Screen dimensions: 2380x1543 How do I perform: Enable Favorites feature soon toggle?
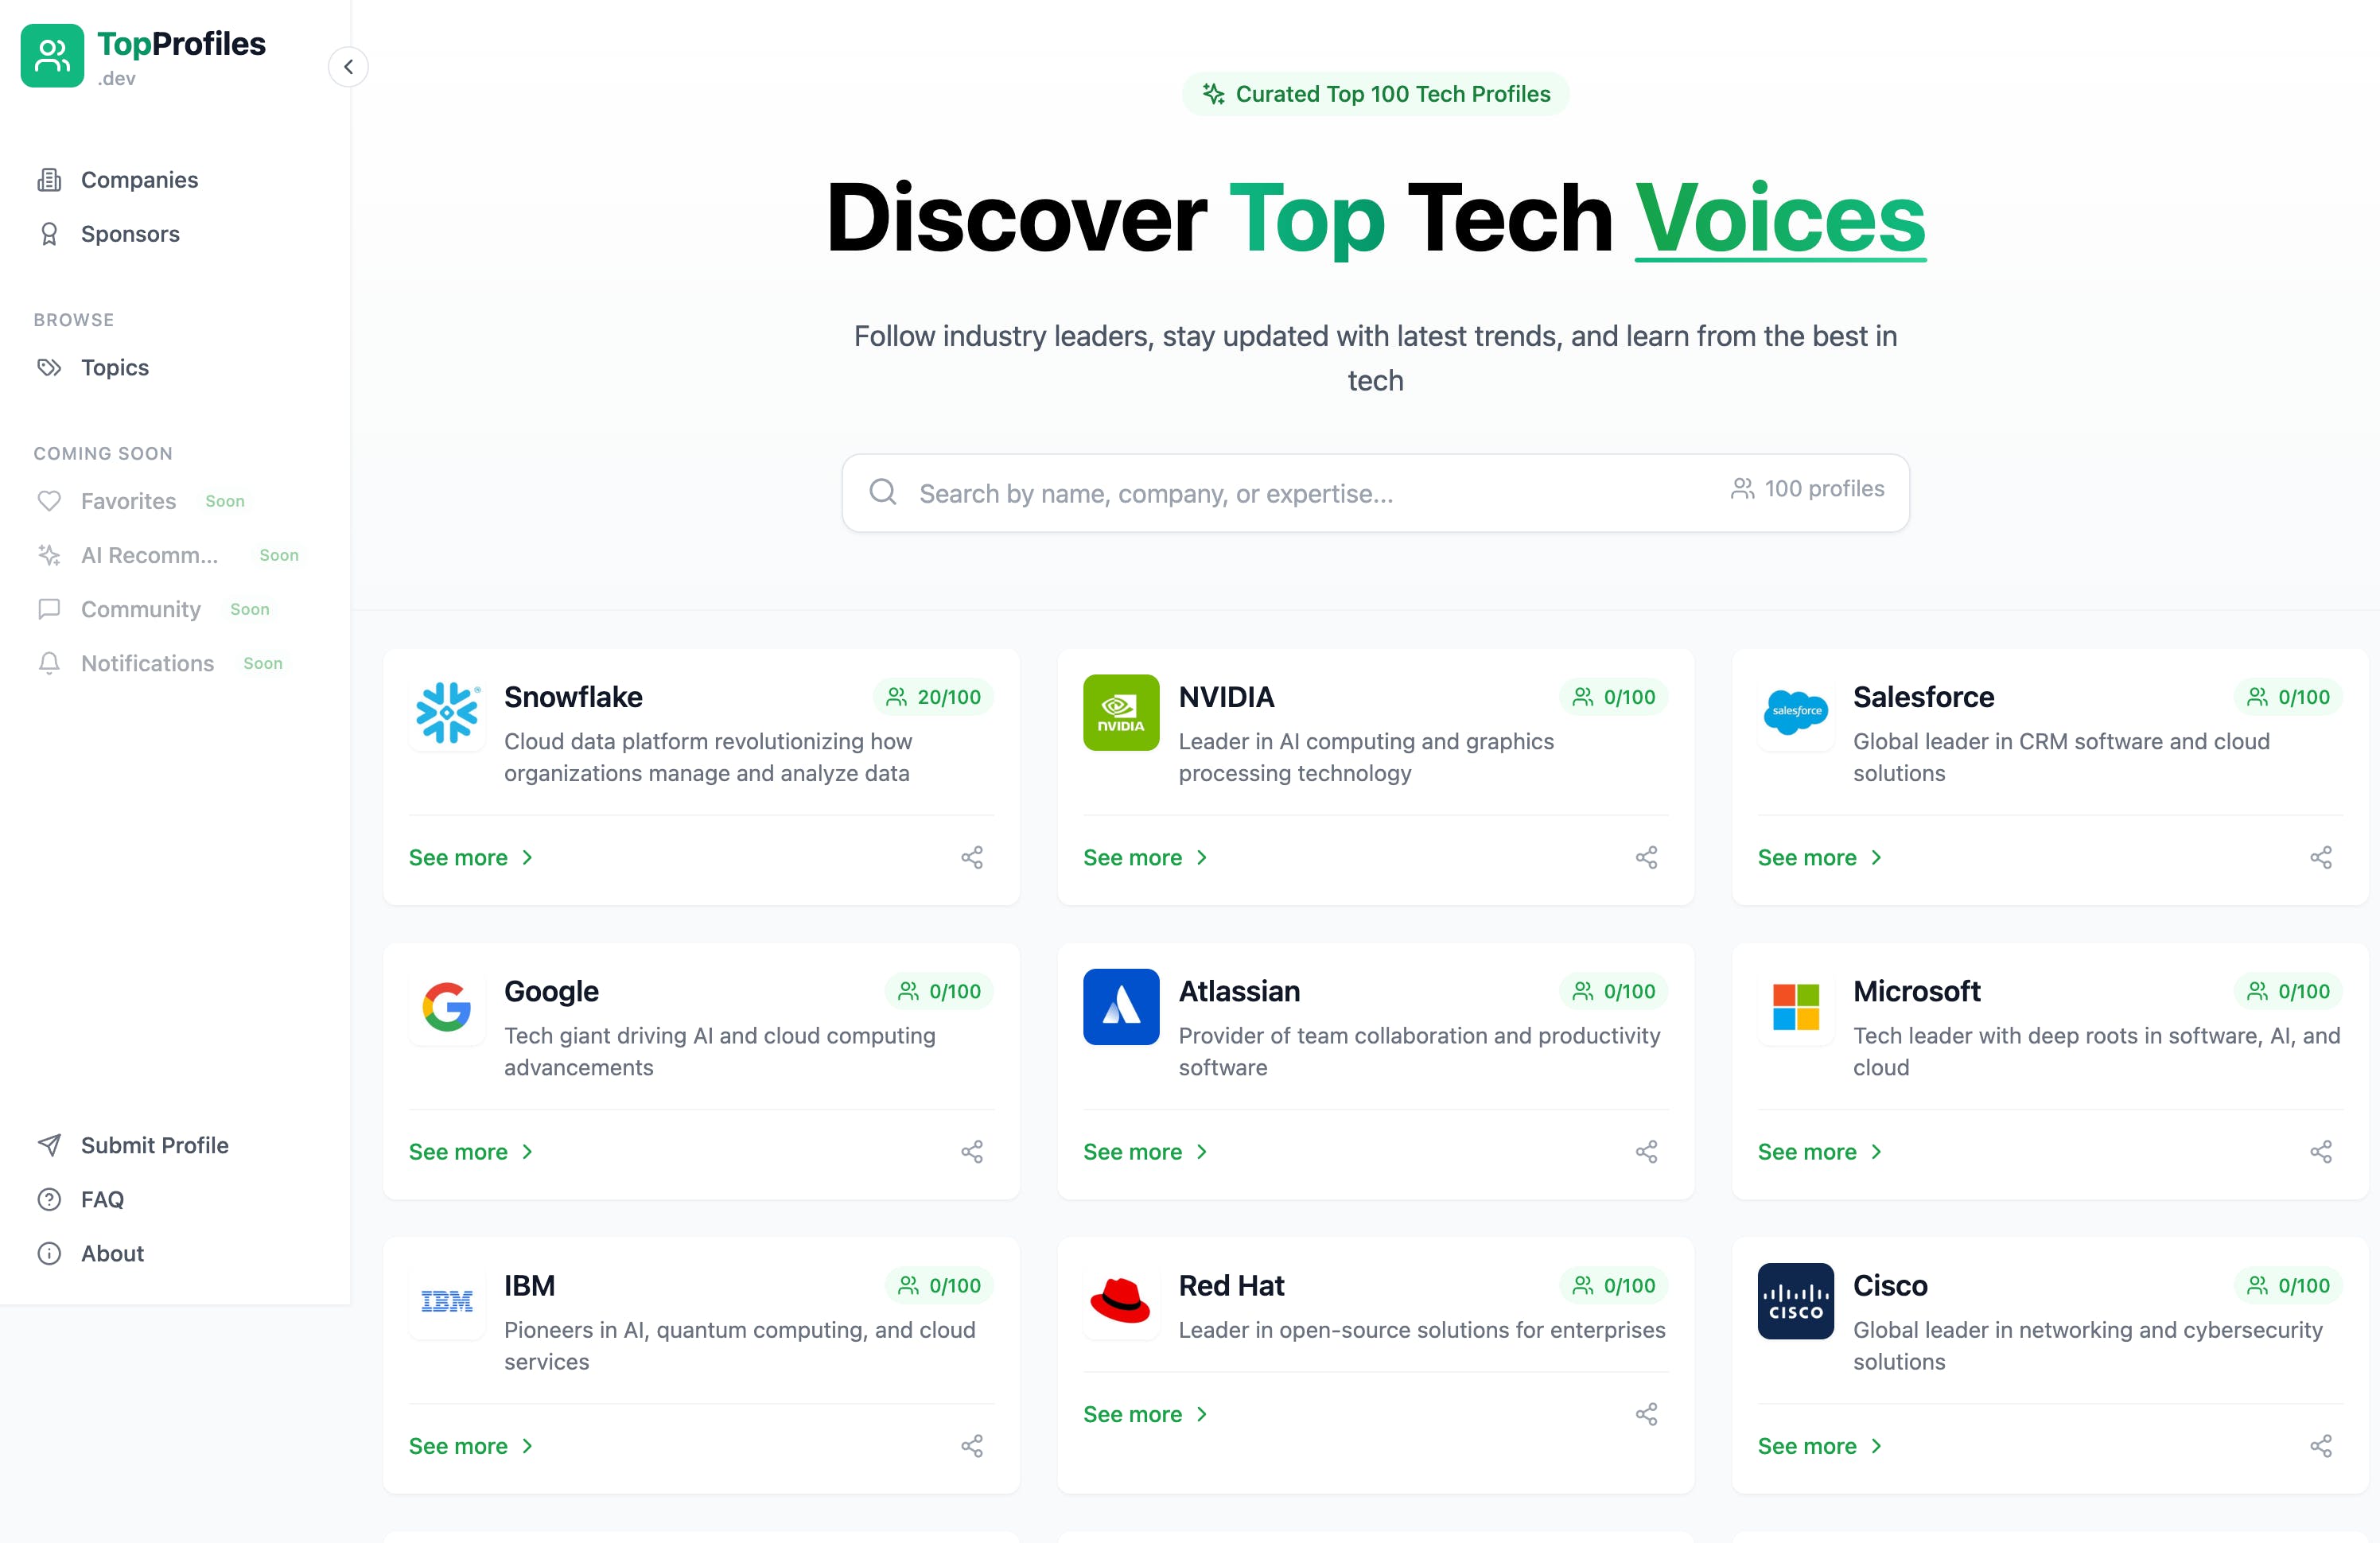tap(224, 501)
